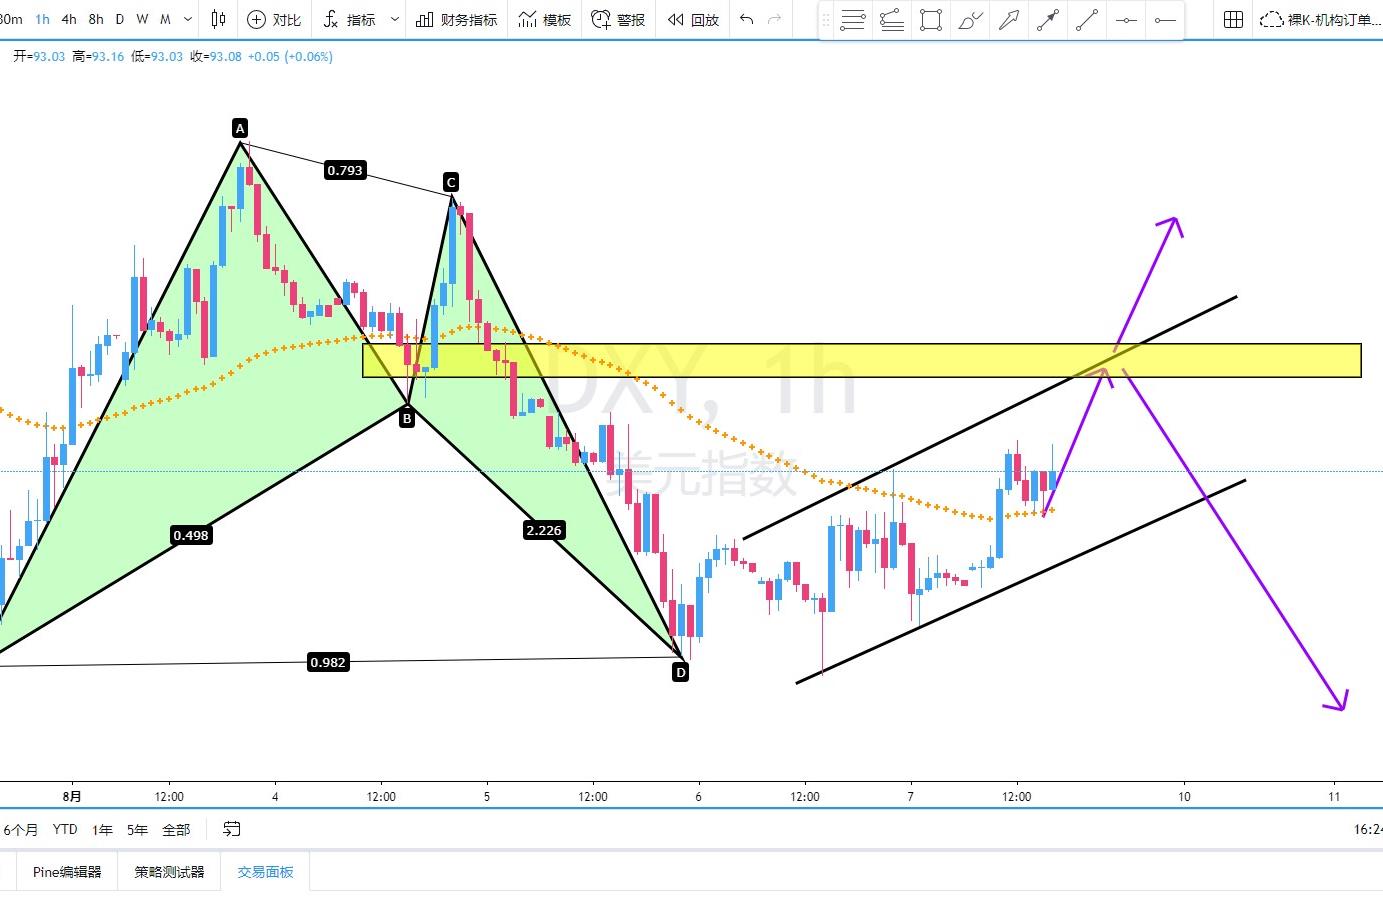Select the horizontal line tool with center dot
The image size is (1383, 921).
coord(1126,20)
